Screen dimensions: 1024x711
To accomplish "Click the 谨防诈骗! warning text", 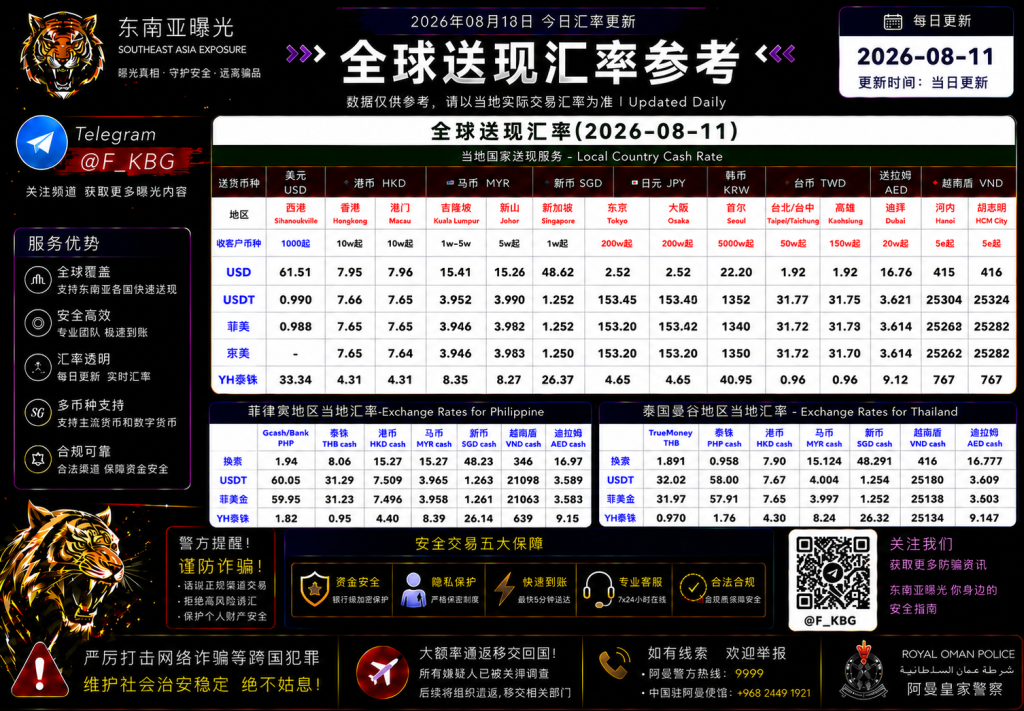I will tap(221, 566).
